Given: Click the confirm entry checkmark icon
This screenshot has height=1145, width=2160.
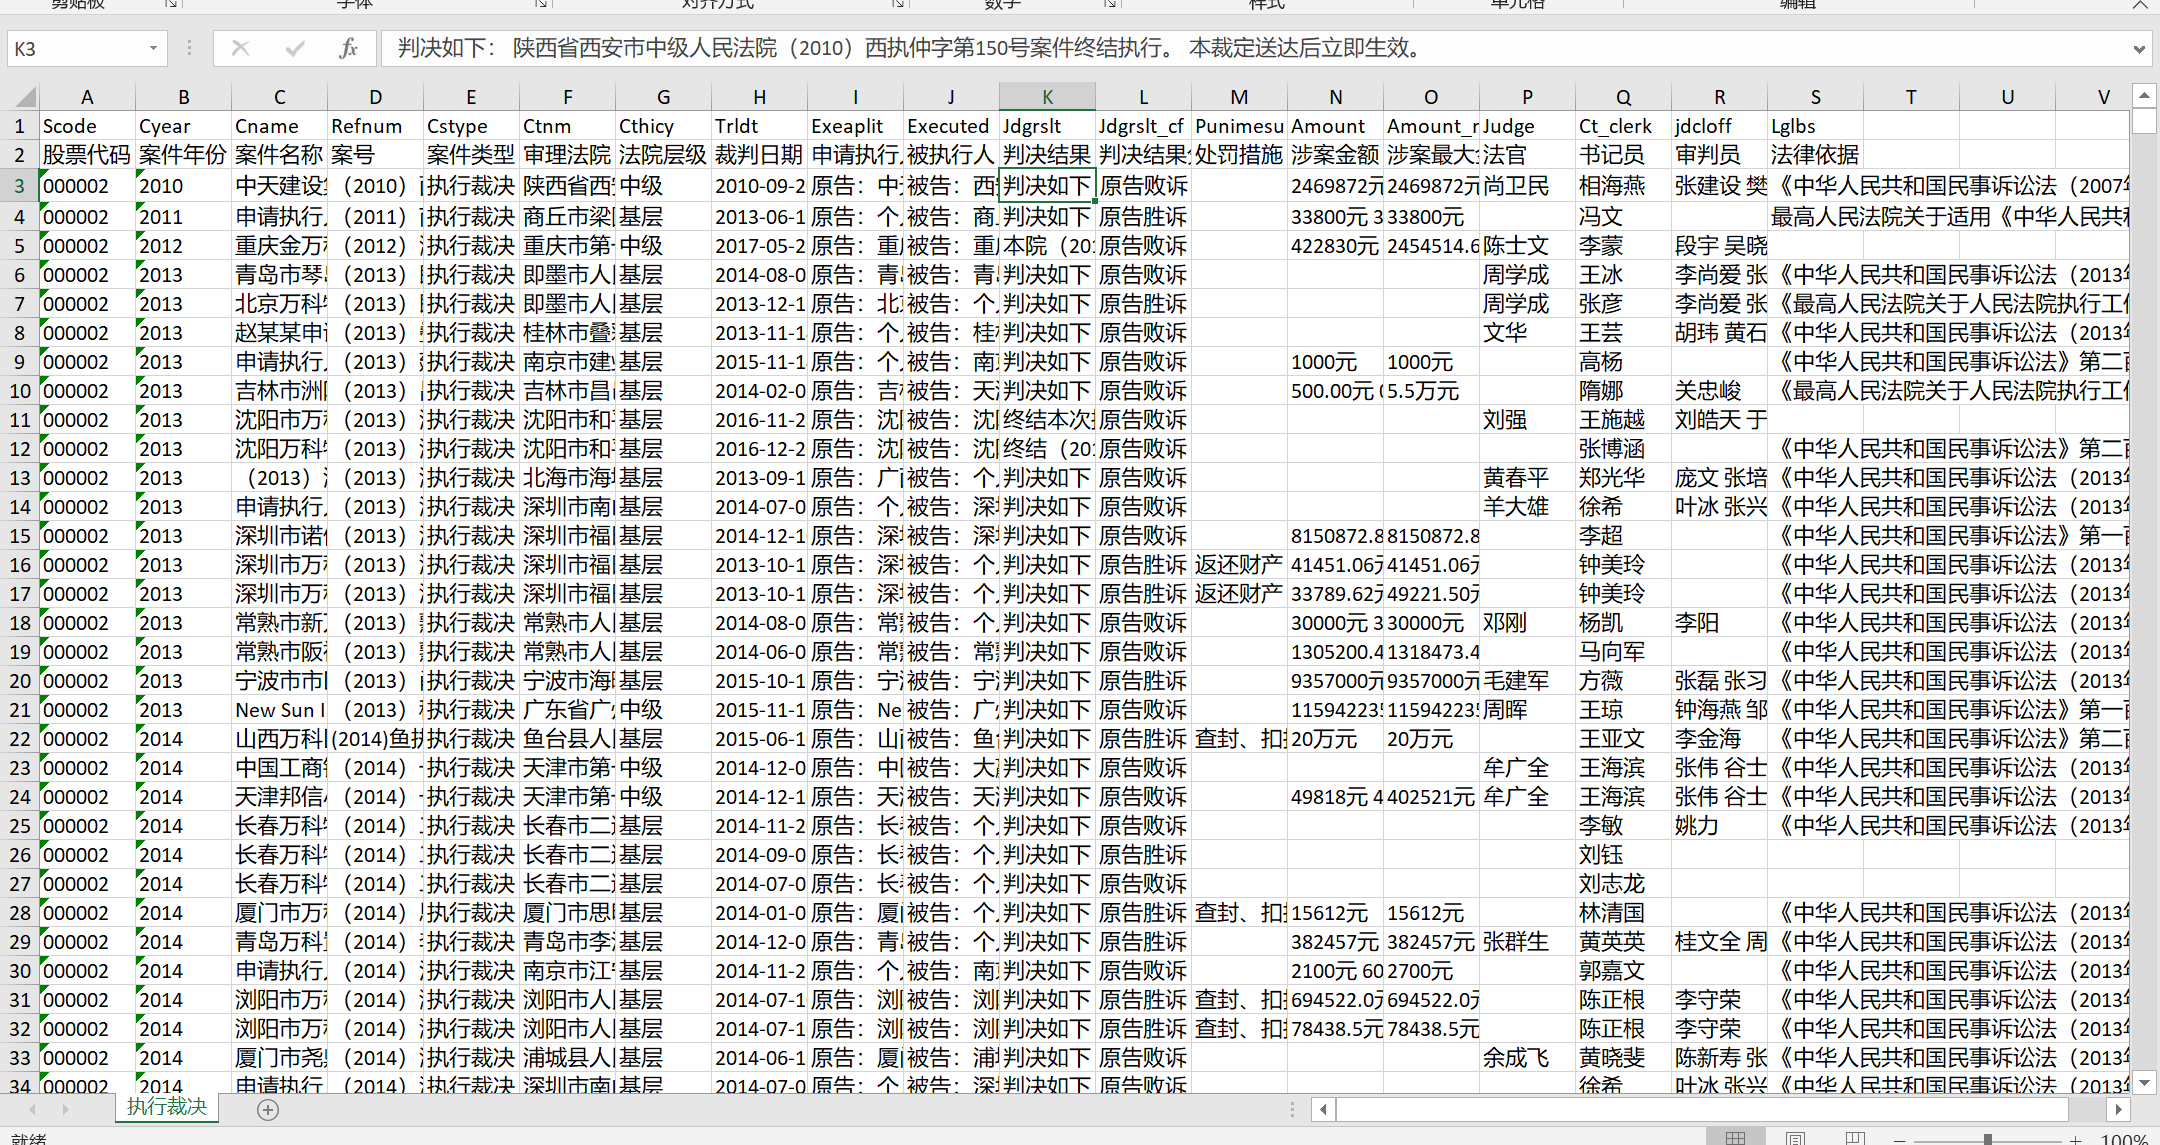Looking at the screenshot, I should point(294,48).
